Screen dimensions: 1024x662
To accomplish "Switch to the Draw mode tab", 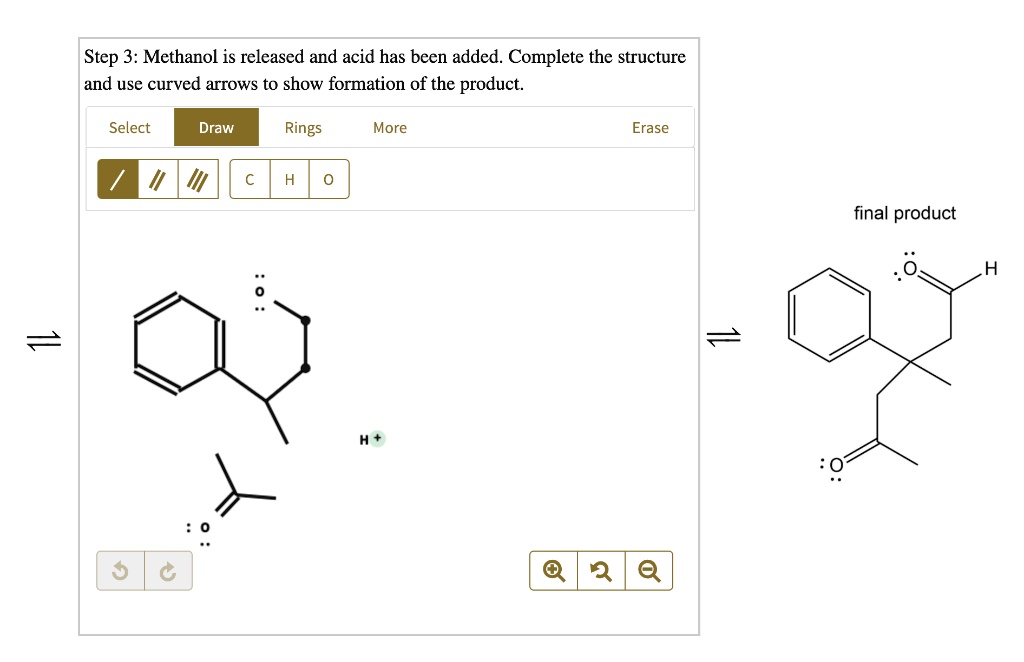I will [215, 127].
